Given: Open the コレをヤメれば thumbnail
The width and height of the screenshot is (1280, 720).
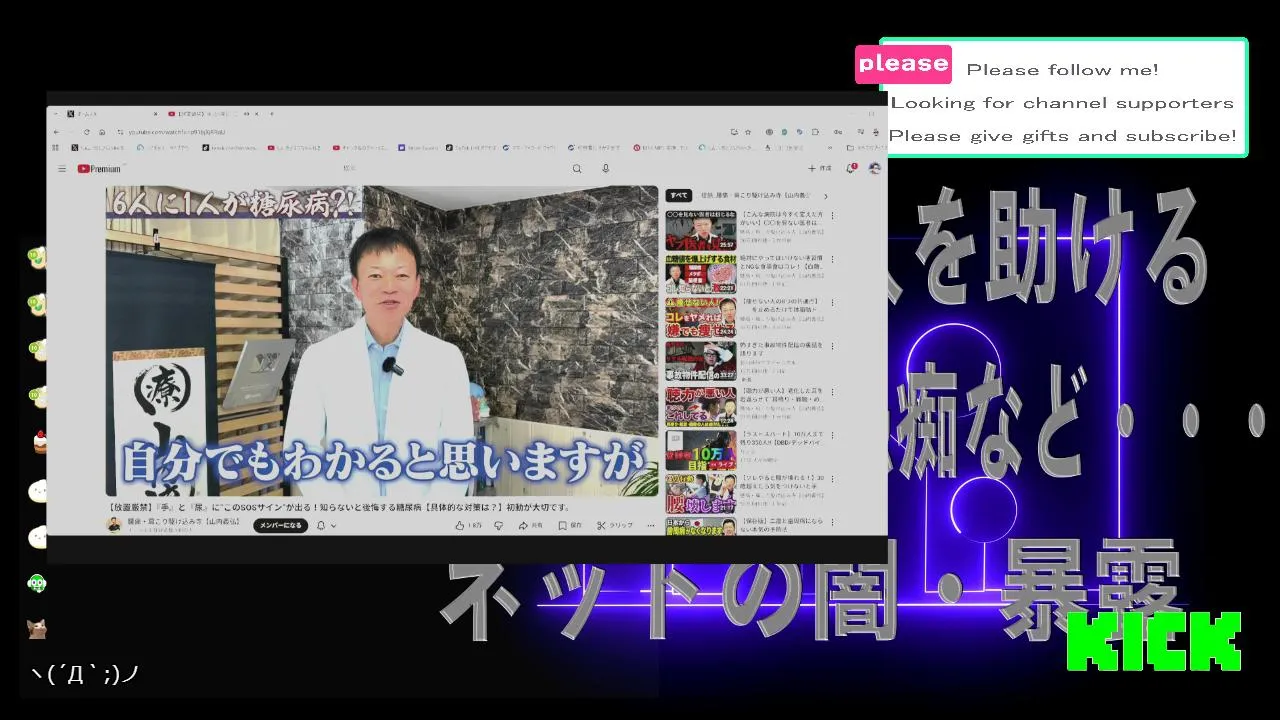Looking at the screenshot, I should pos(701,318).
